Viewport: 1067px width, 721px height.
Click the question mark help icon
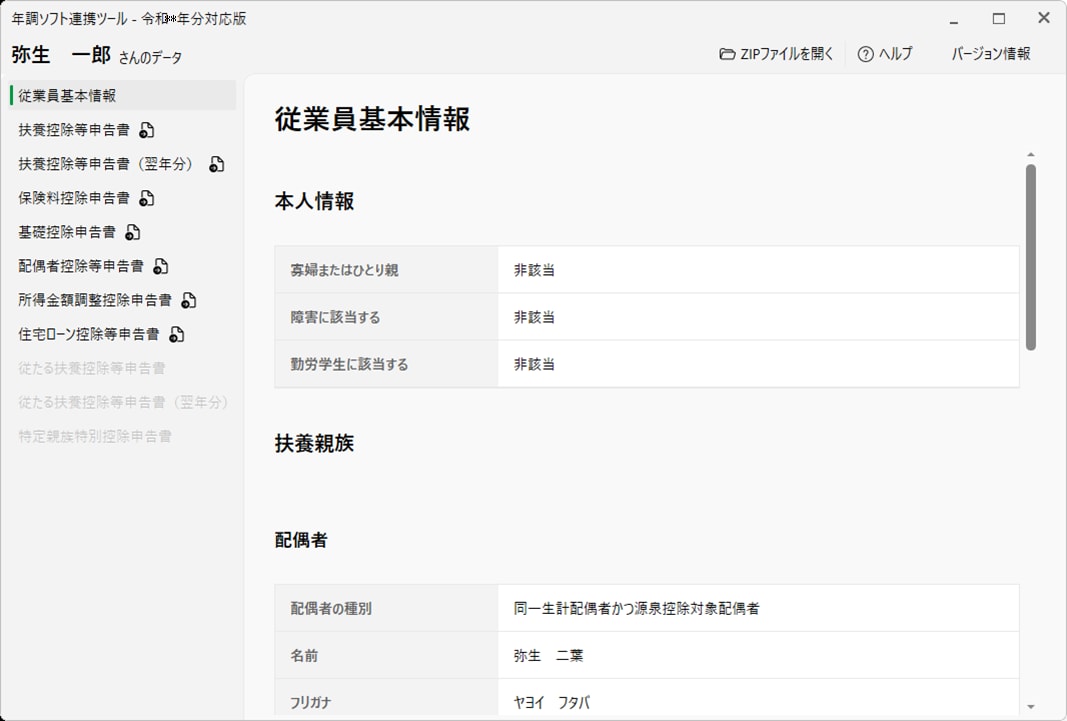pos(866,54)
